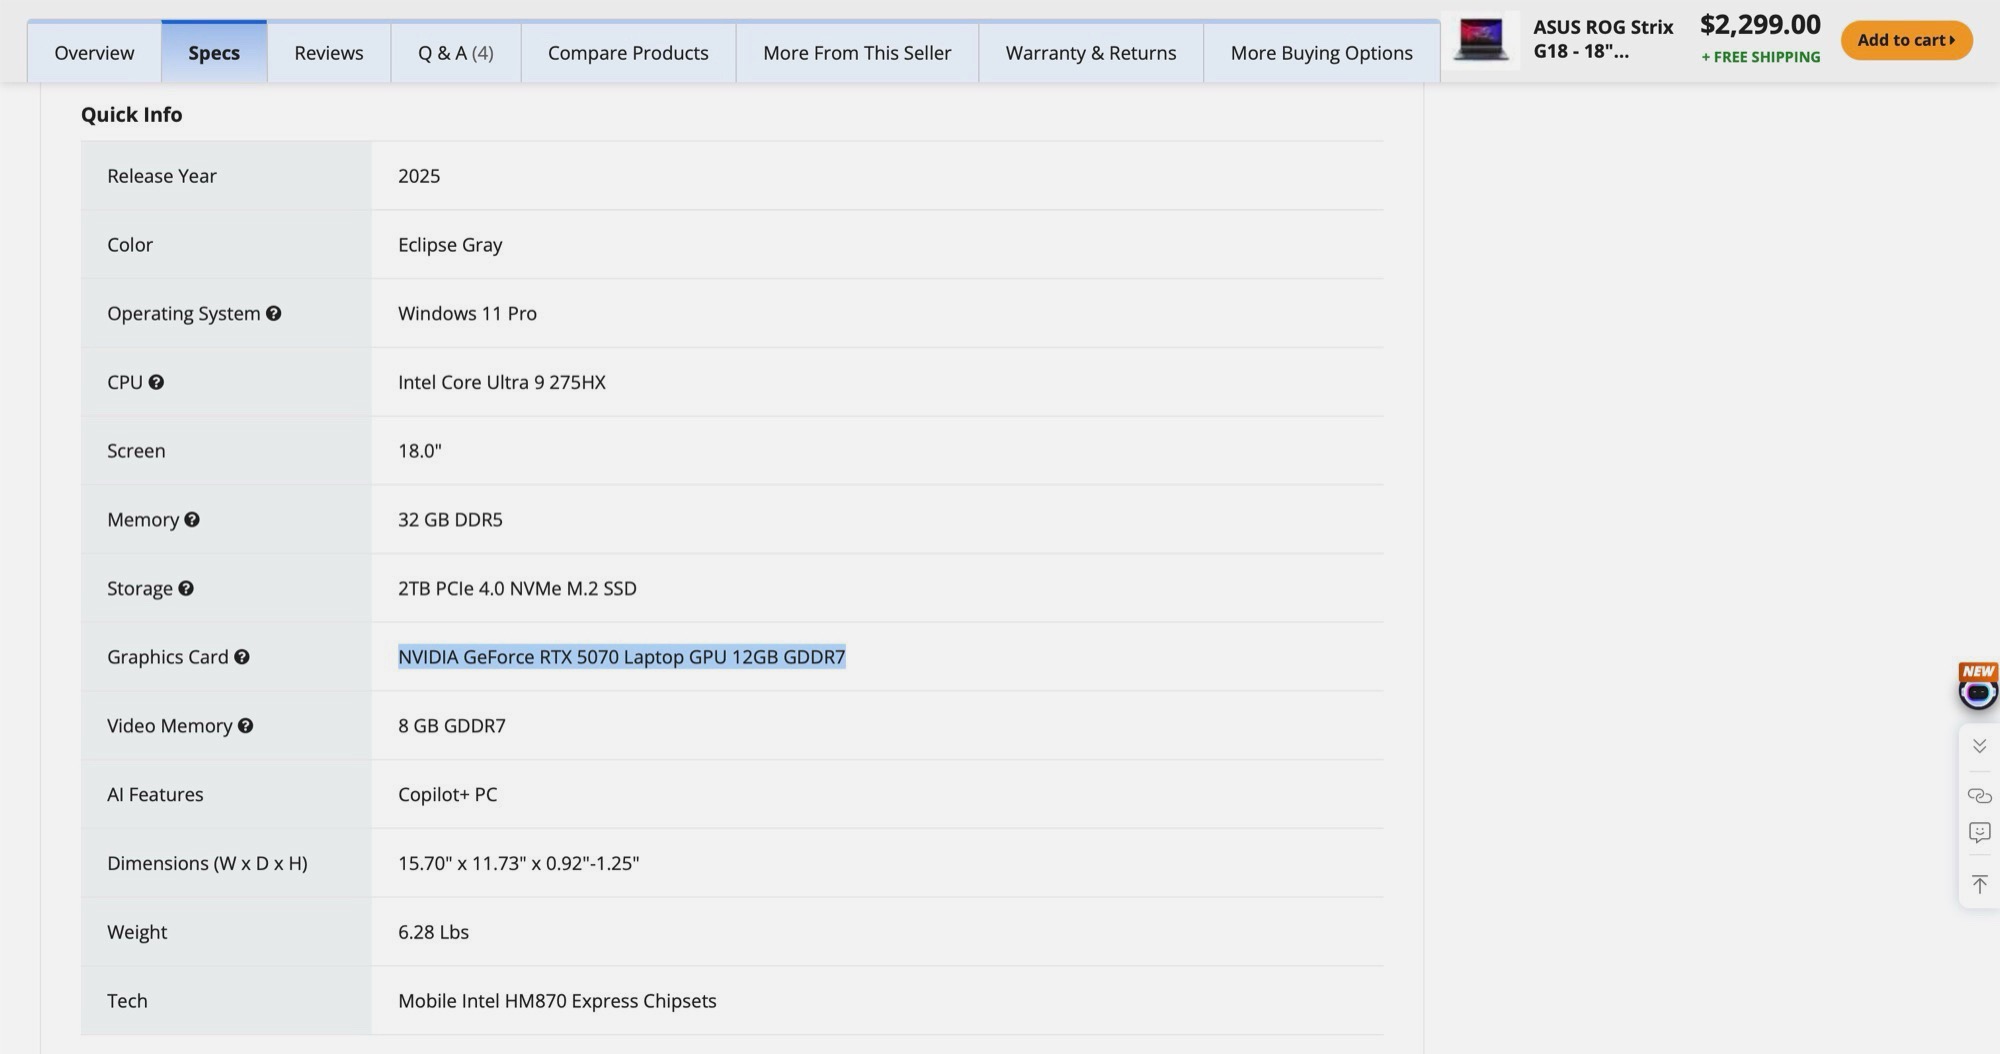Open the Graphics Card help icon
This screenshot has height=1054, width=2000.
click(x=242, y=657)
